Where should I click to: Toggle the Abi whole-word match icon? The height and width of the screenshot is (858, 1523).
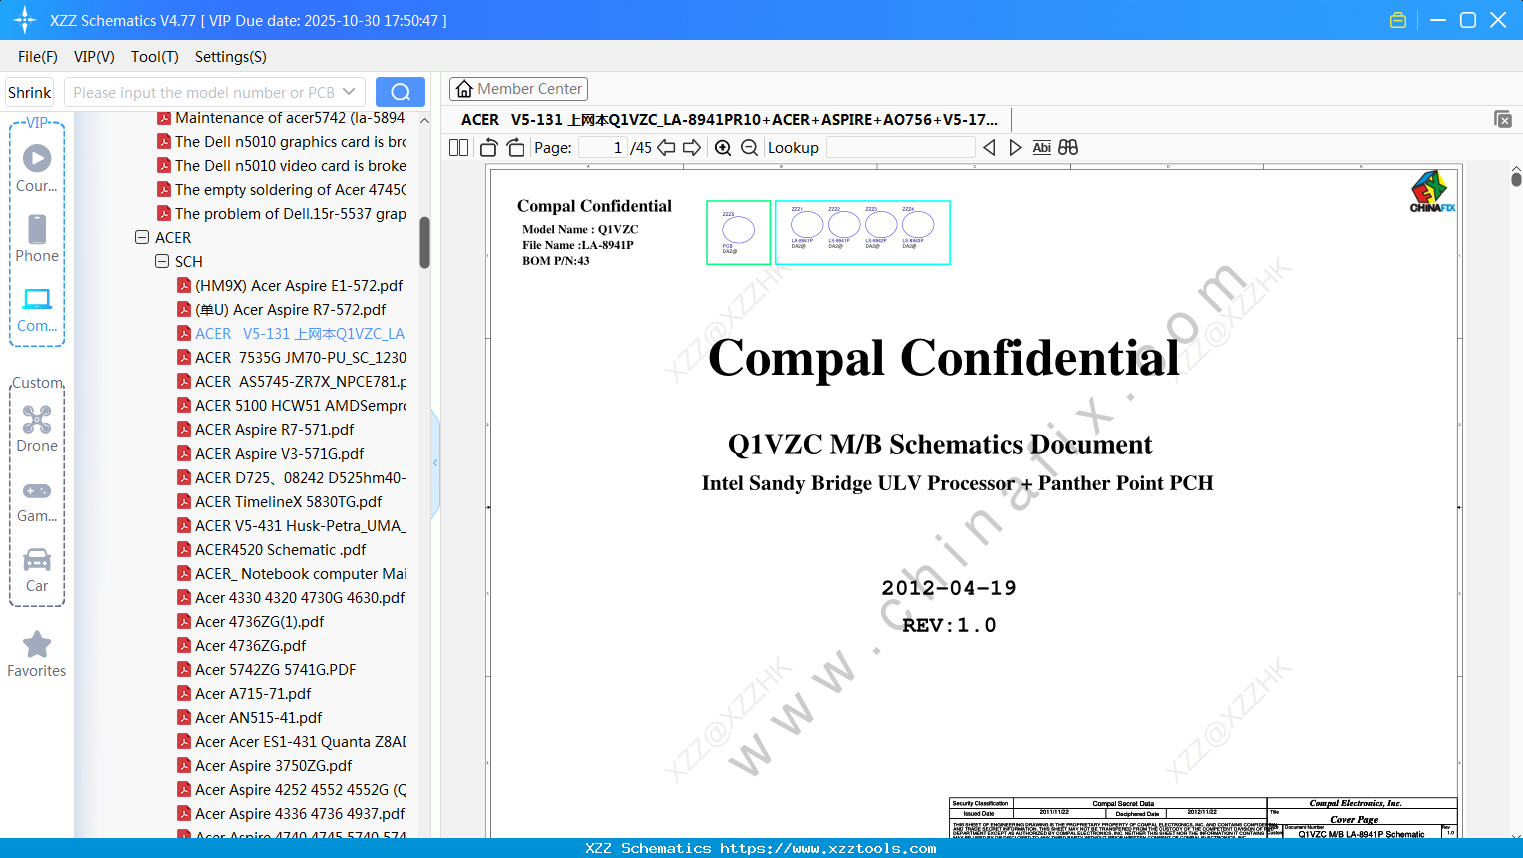pyautogui.click(x=1041, y=148)
